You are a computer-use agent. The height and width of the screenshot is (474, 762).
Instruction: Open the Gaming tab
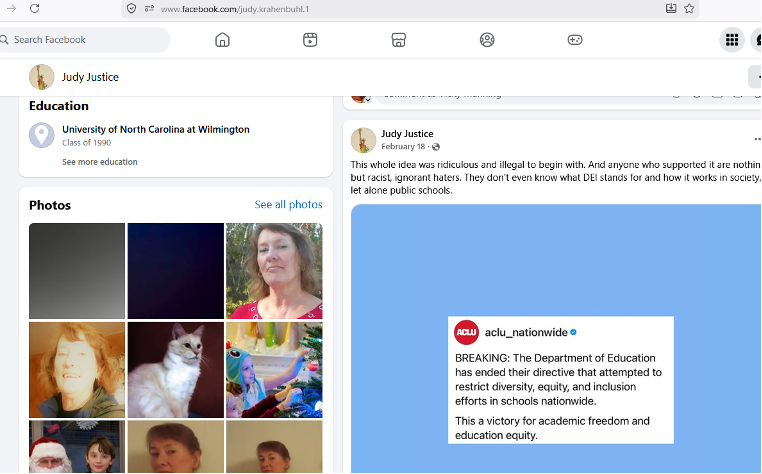pyautogui.click(x=575, y=39)
